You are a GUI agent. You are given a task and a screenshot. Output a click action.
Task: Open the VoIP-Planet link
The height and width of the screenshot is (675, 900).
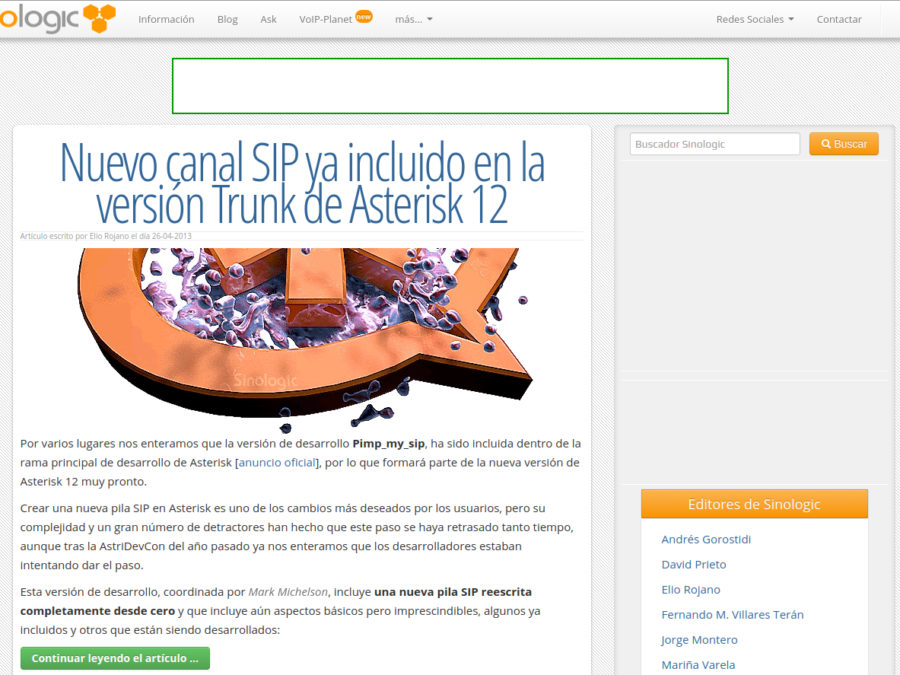(x=325, y=19)
